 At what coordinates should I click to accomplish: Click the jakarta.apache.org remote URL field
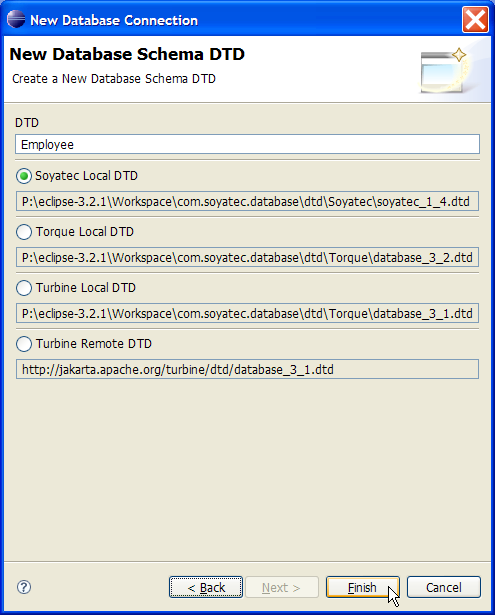pyautogui.click(x=247, y=369)
